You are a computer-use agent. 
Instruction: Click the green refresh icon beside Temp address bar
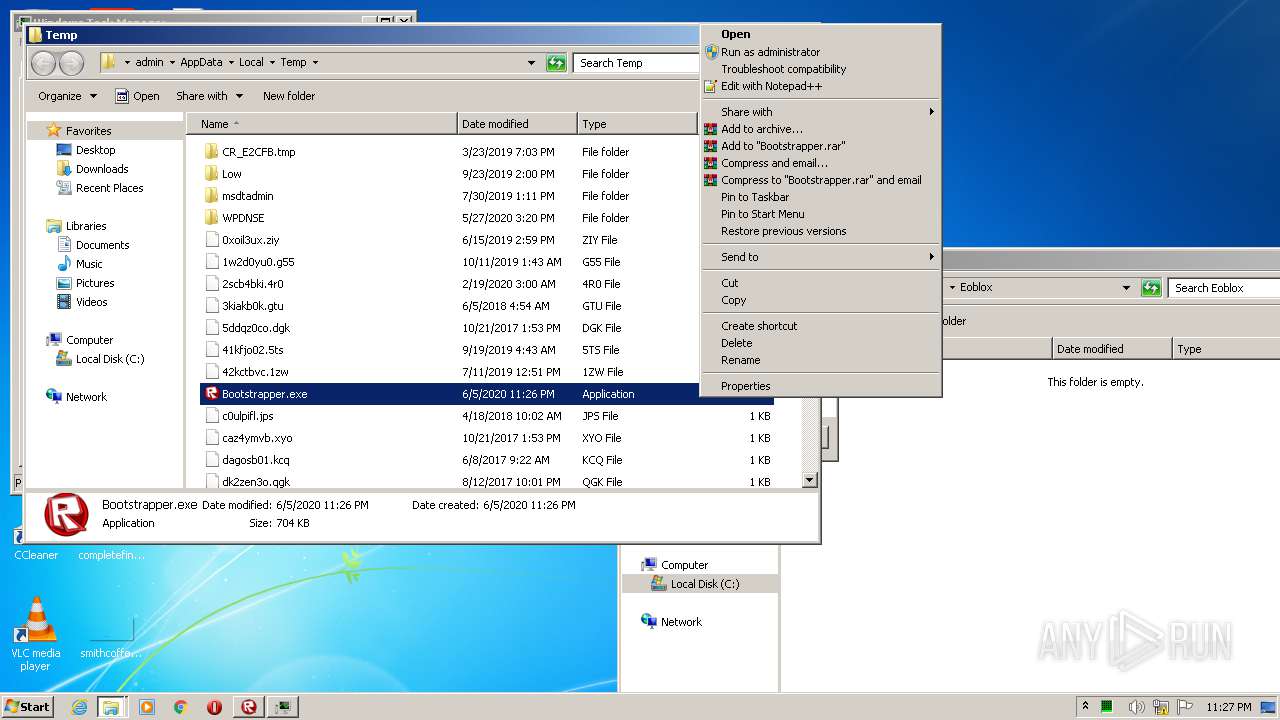pos(556,63)
